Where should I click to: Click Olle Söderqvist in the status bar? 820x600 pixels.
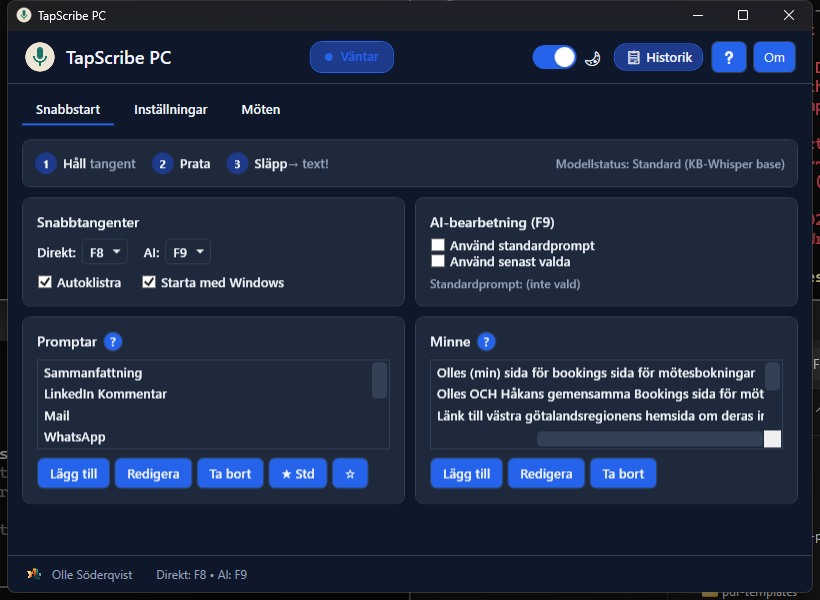(92, 574)
